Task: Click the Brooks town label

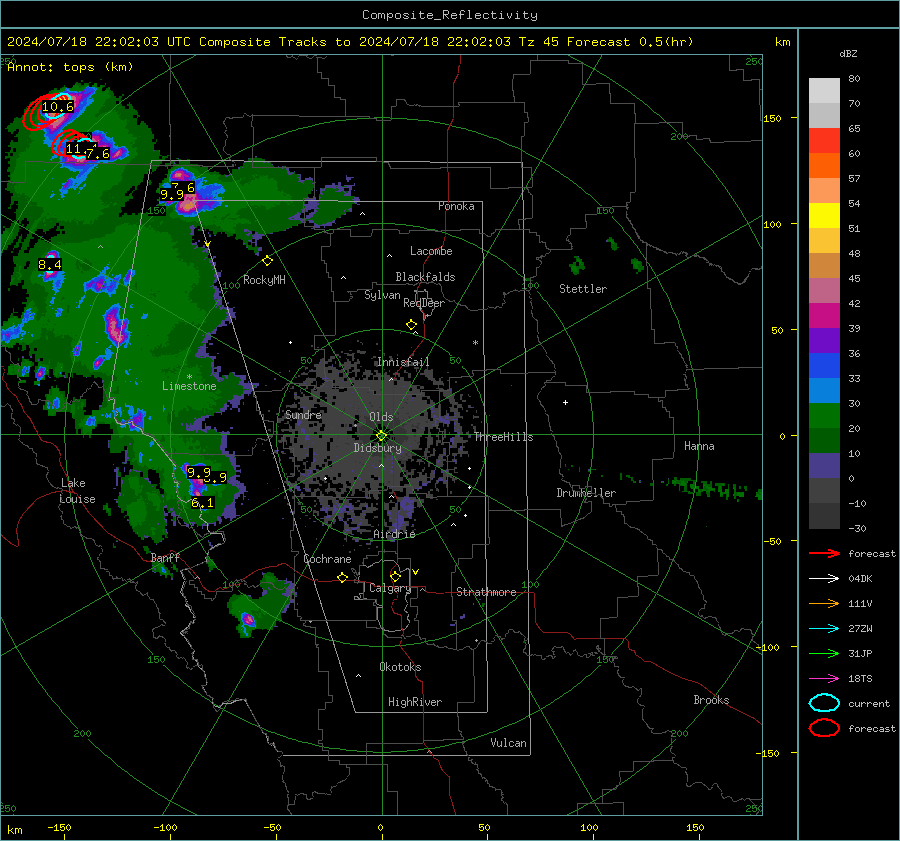Action: click(711, 700)
